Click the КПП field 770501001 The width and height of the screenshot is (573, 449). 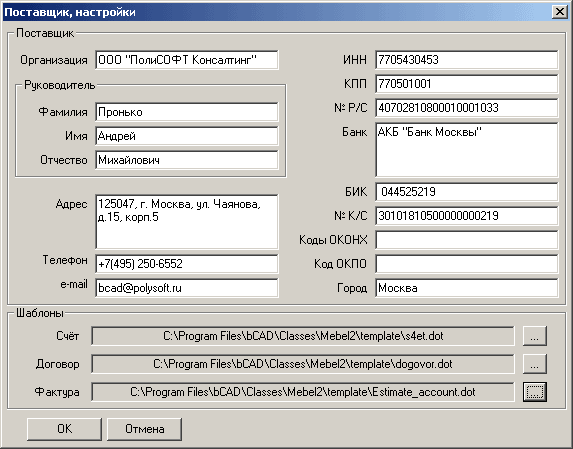coord(467,84)
